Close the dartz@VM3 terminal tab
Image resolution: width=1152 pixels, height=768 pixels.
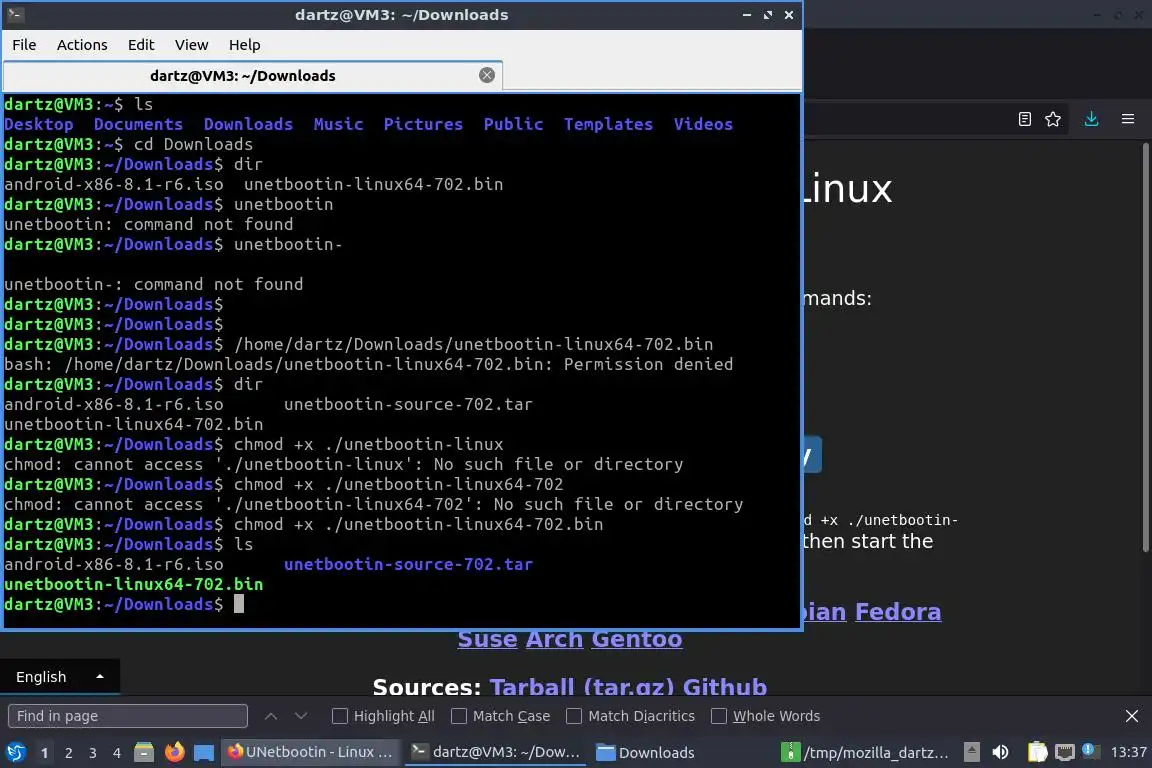click(486, 75)
